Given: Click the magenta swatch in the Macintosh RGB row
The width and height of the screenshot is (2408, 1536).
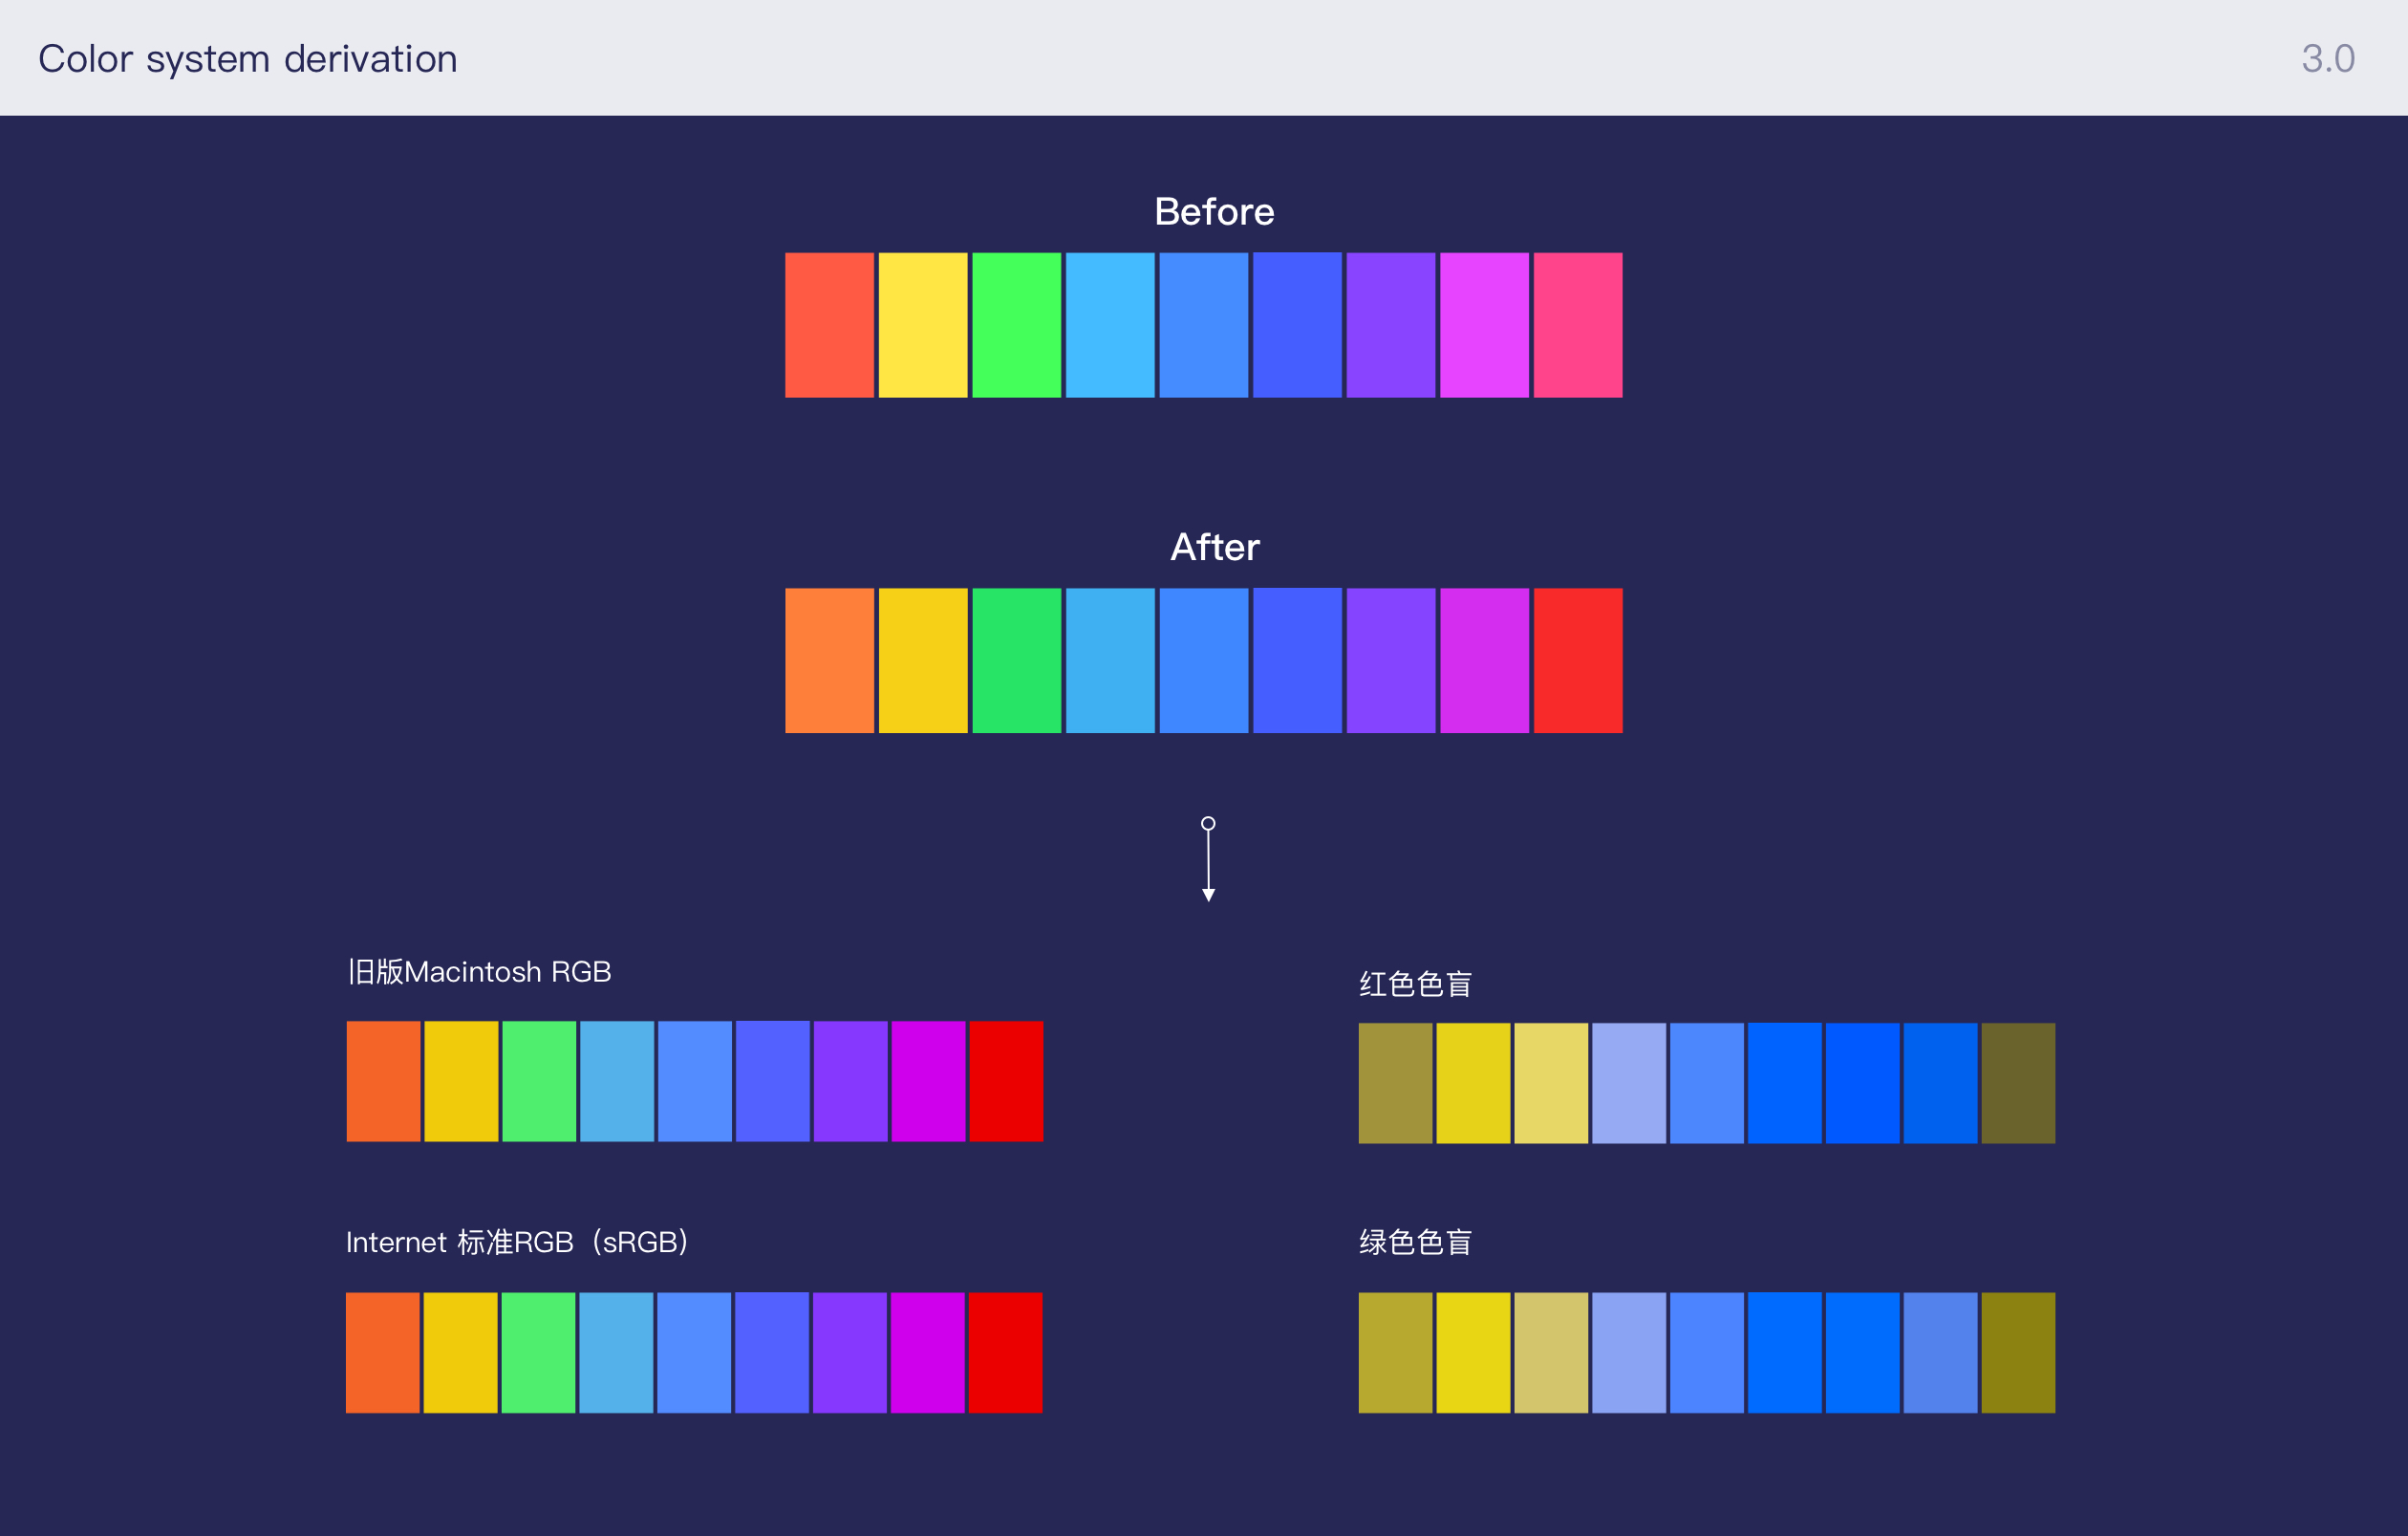Looking at the screenshot, I should pos(928,1081).
